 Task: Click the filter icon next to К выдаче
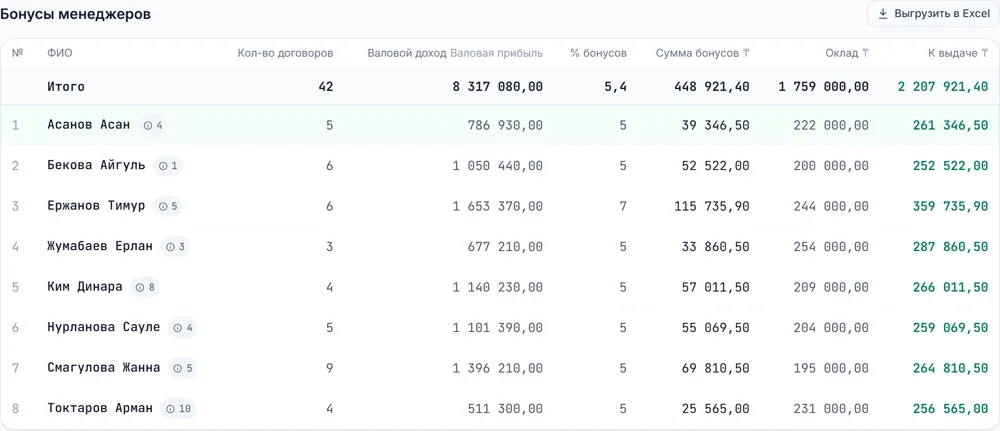(985, 54)
